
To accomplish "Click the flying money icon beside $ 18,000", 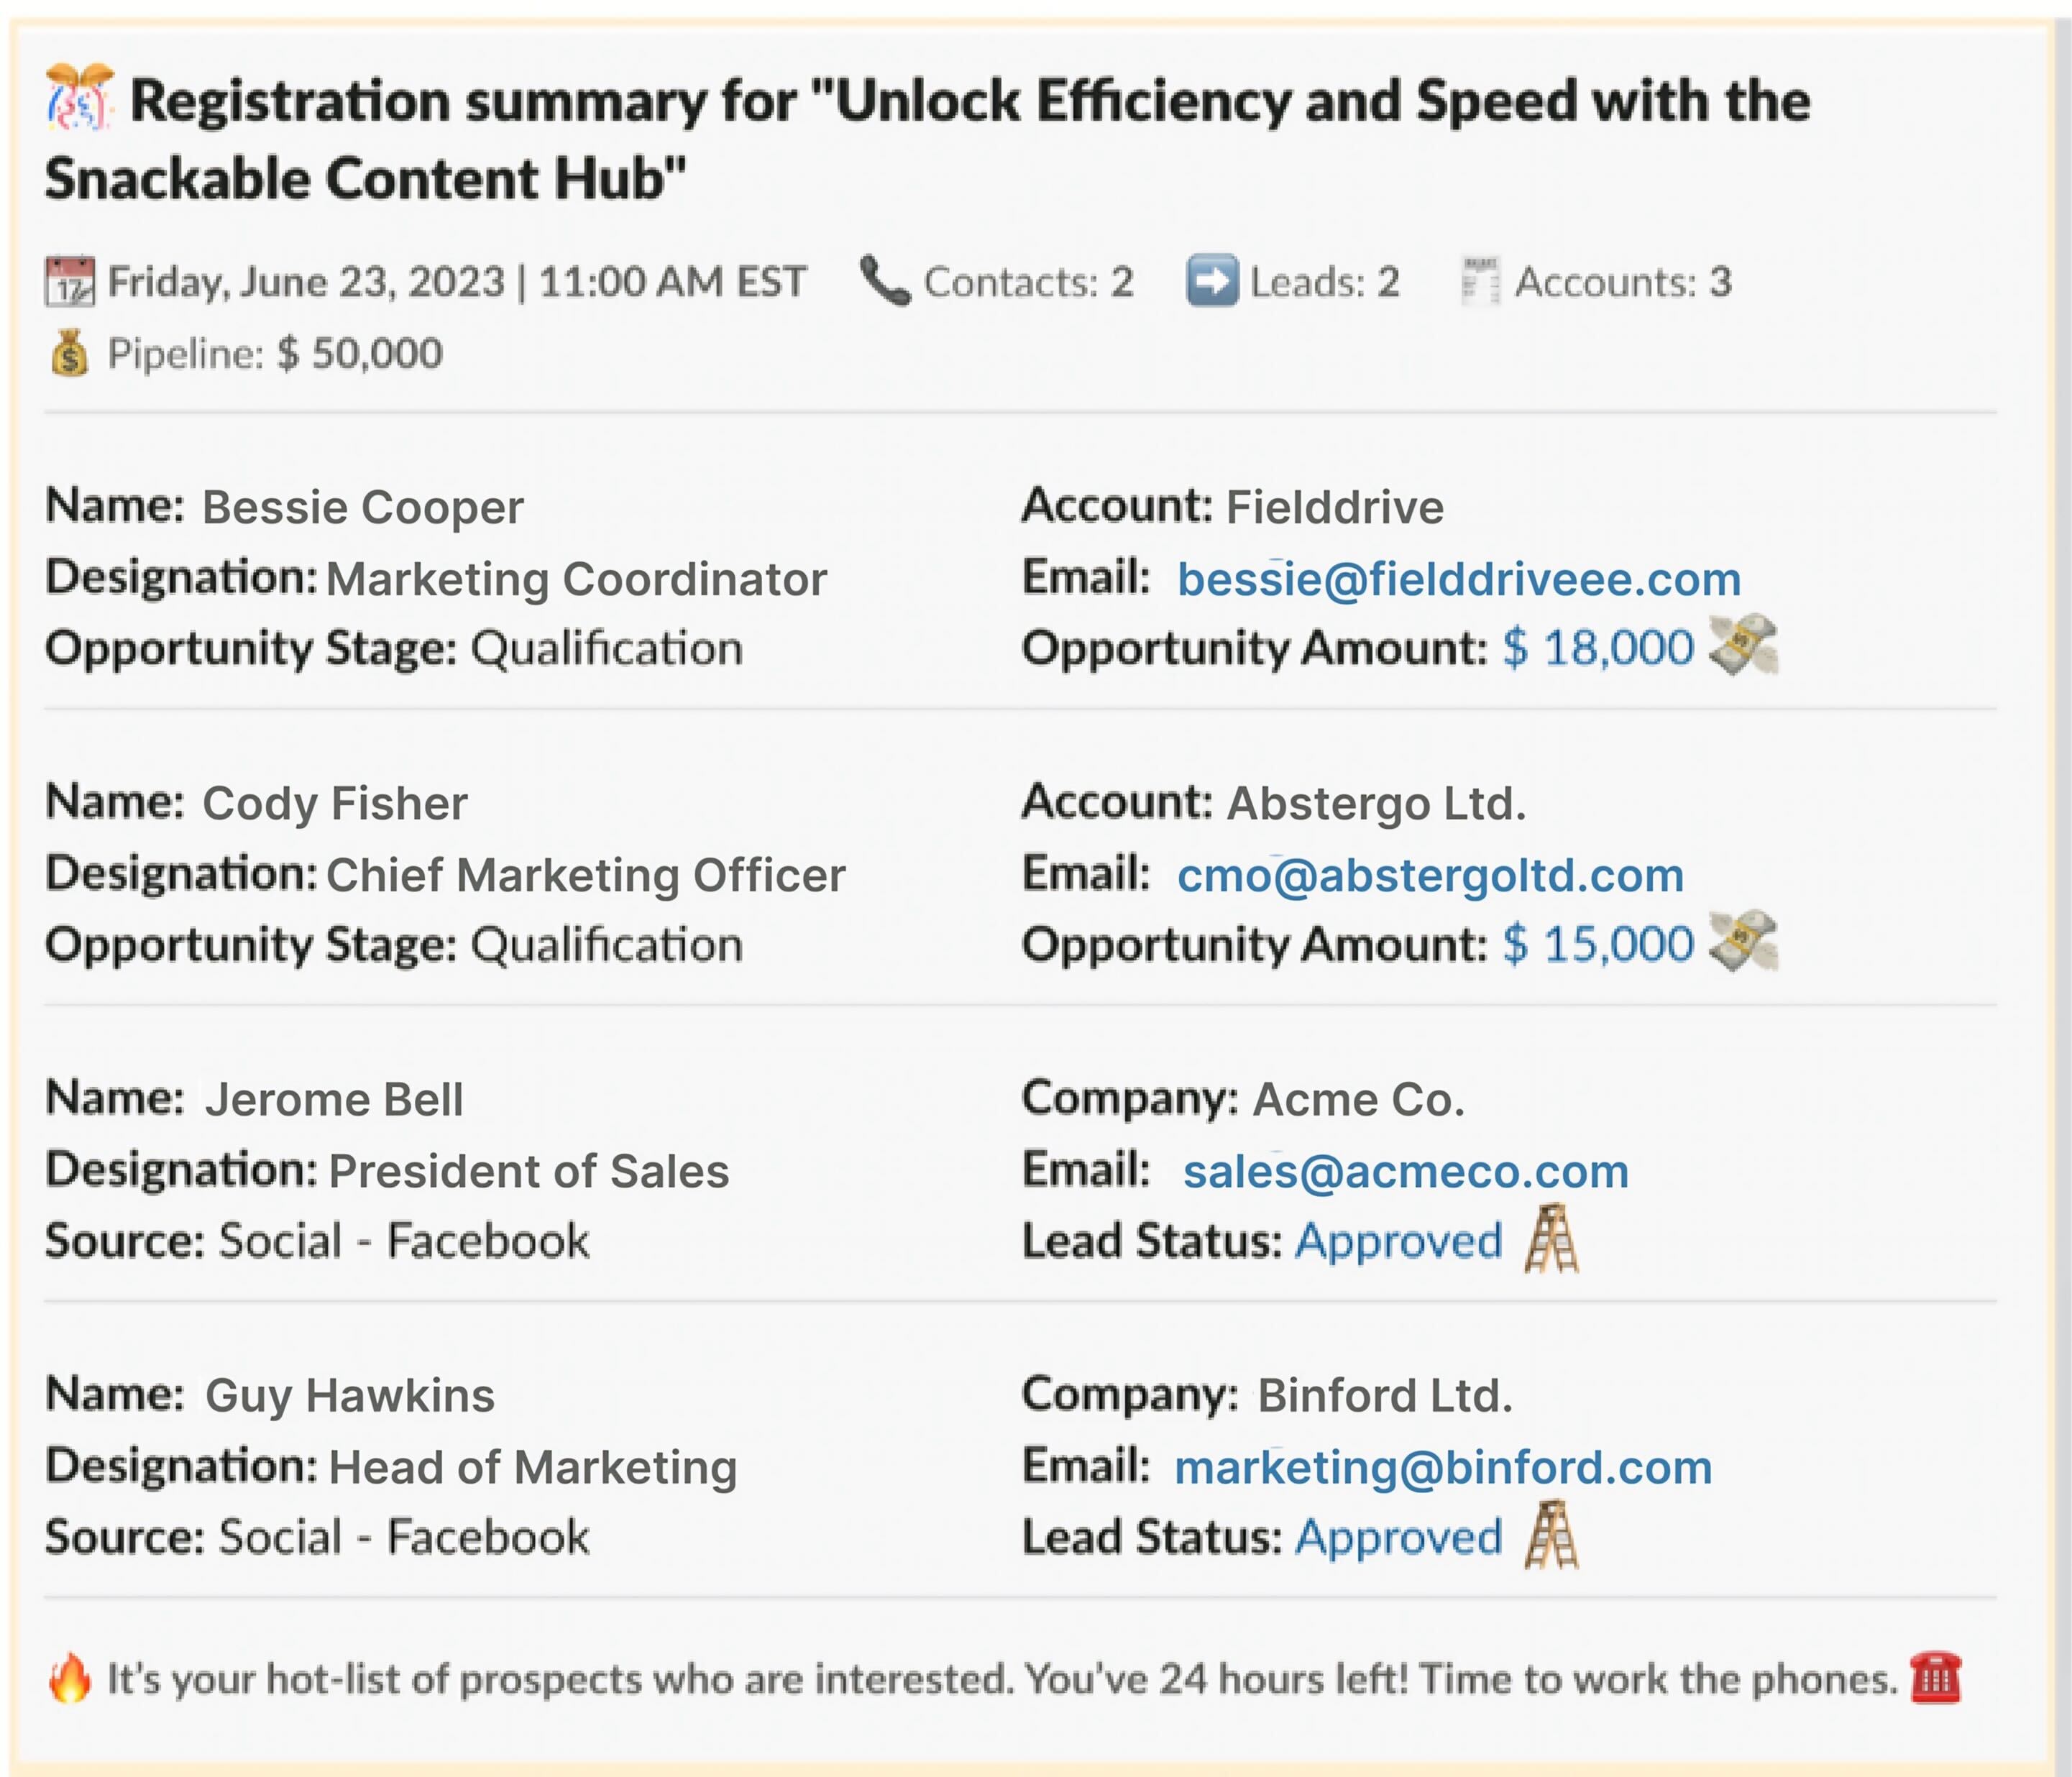I will pyautogui.click(x=1743, y=645).
